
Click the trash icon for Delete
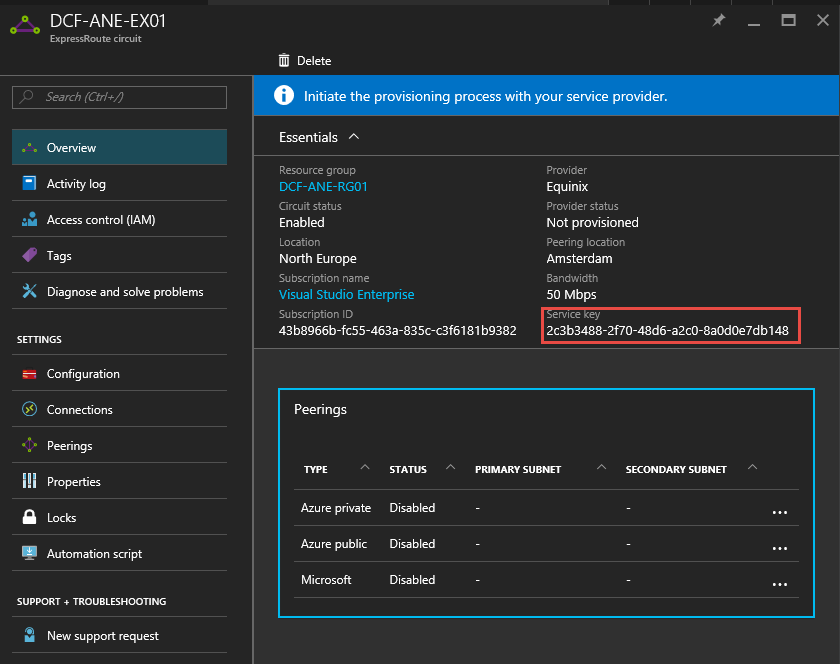tap(285, 61)
